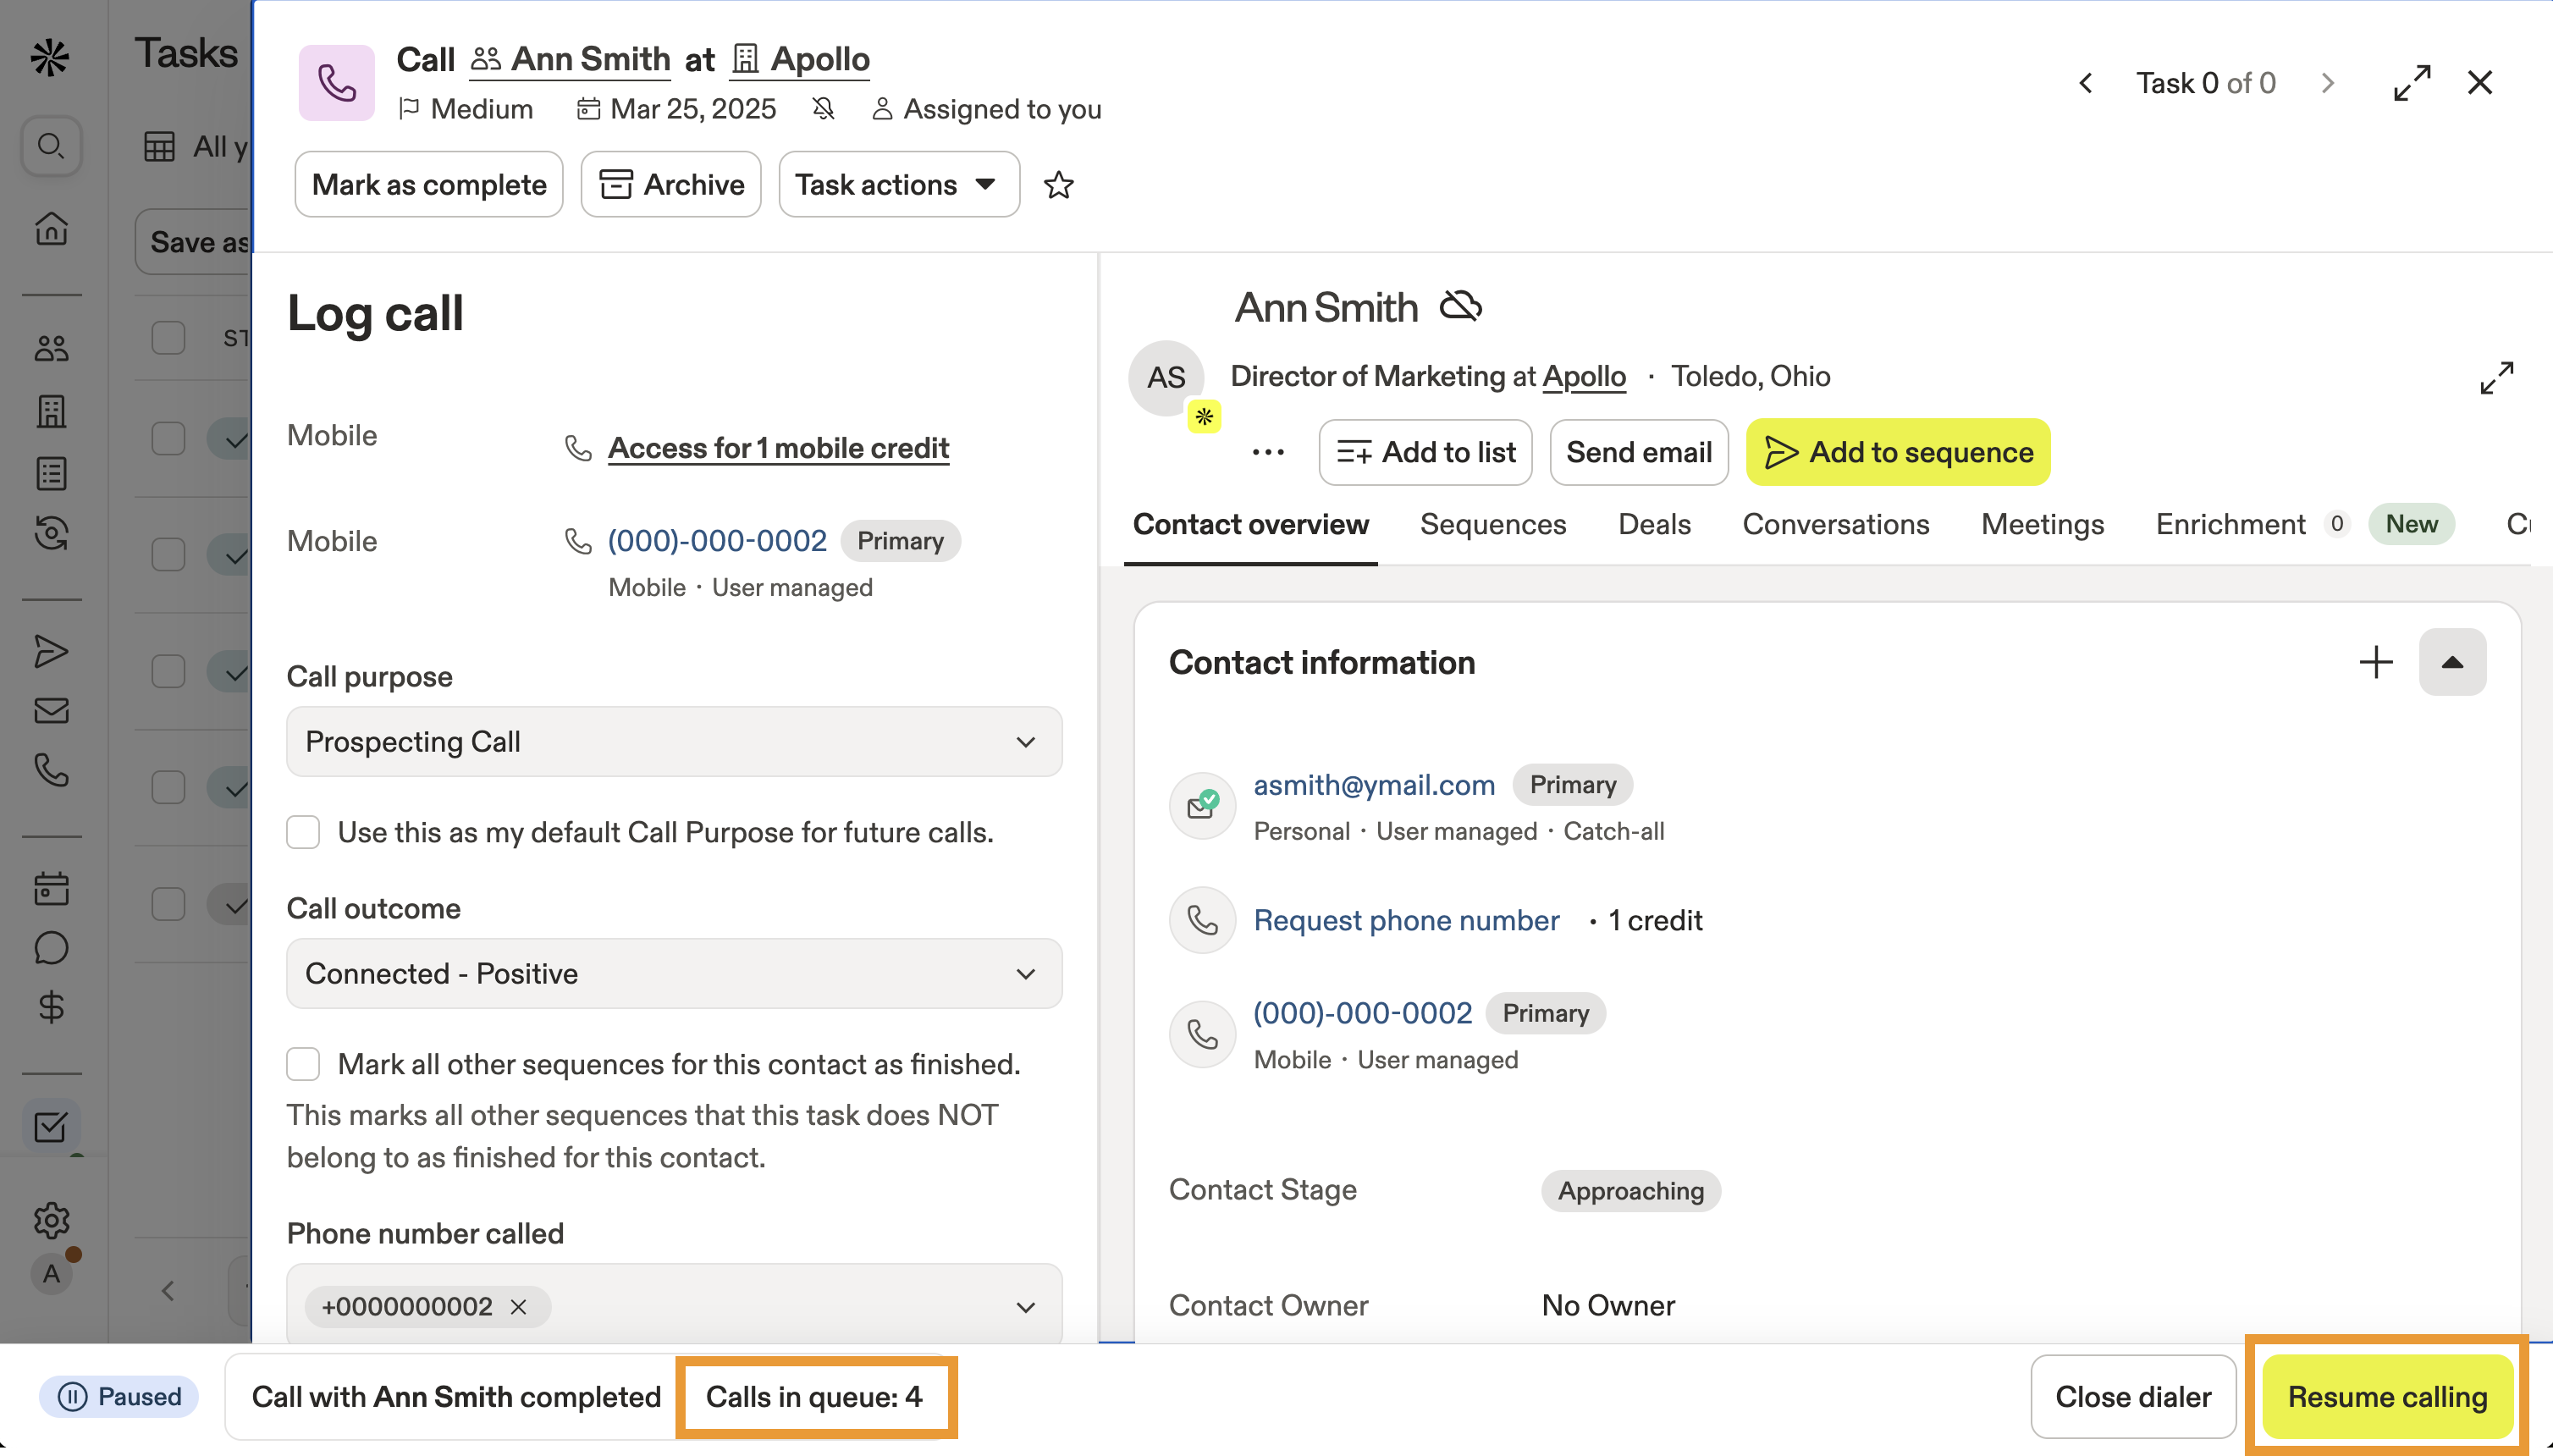2553x1456 pixels.
Task: Open Settings gear in left sidebar
Action: [51, 1219]
